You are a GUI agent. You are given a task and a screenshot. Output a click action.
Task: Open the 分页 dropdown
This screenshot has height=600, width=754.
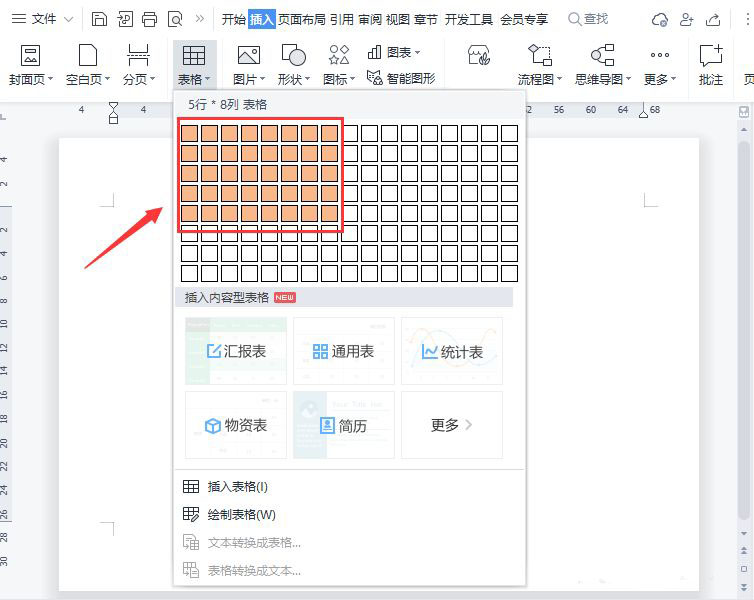point(138,65)
